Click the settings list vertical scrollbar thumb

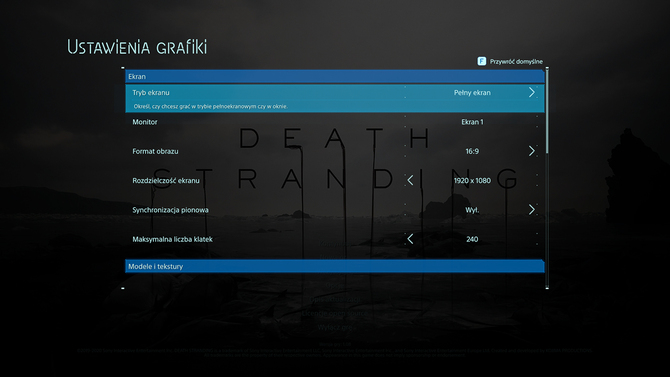(x=547, y=112)
